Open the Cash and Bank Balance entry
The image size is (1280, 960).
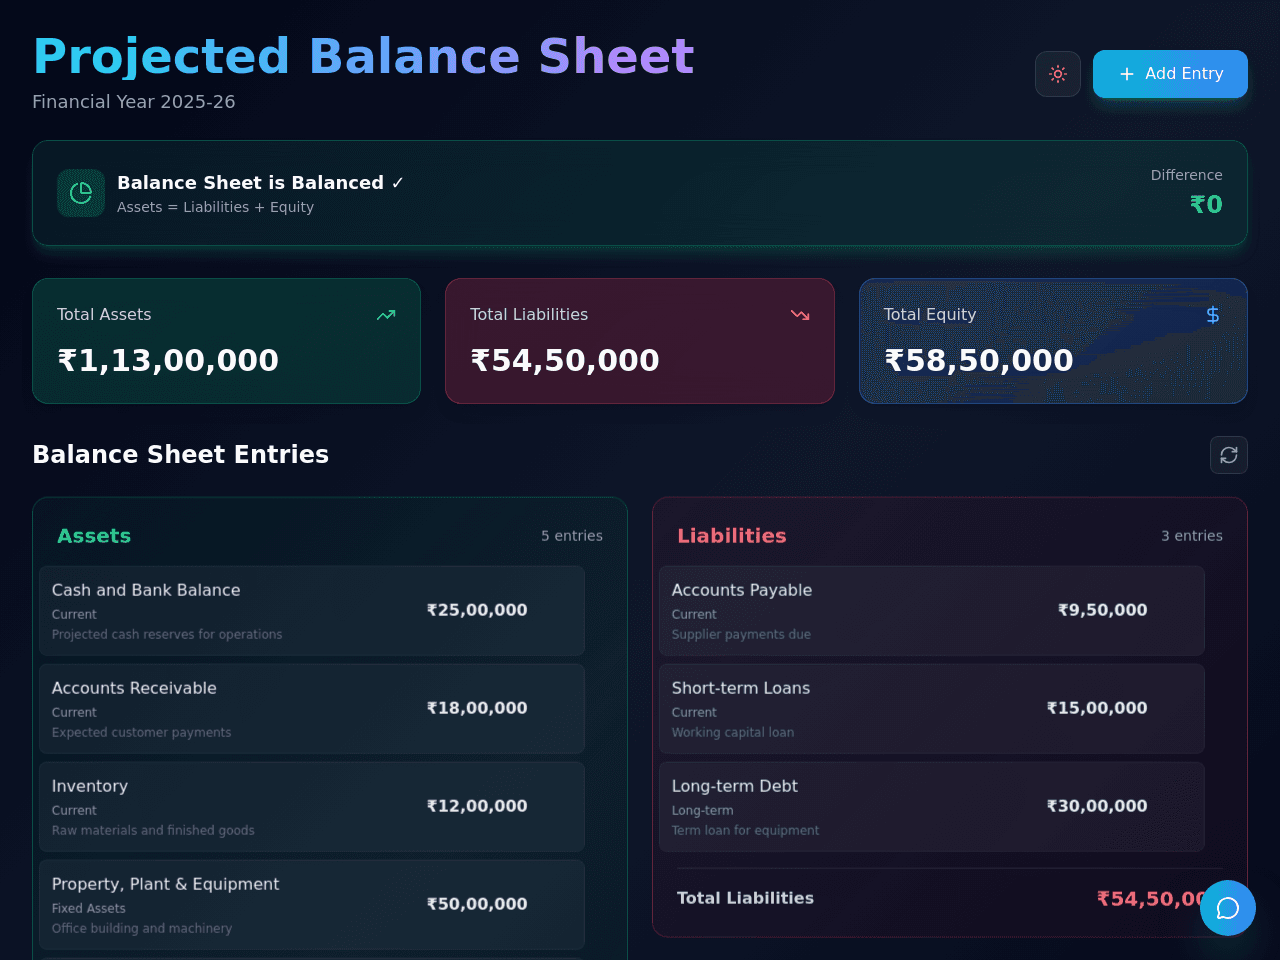[312, 611]
